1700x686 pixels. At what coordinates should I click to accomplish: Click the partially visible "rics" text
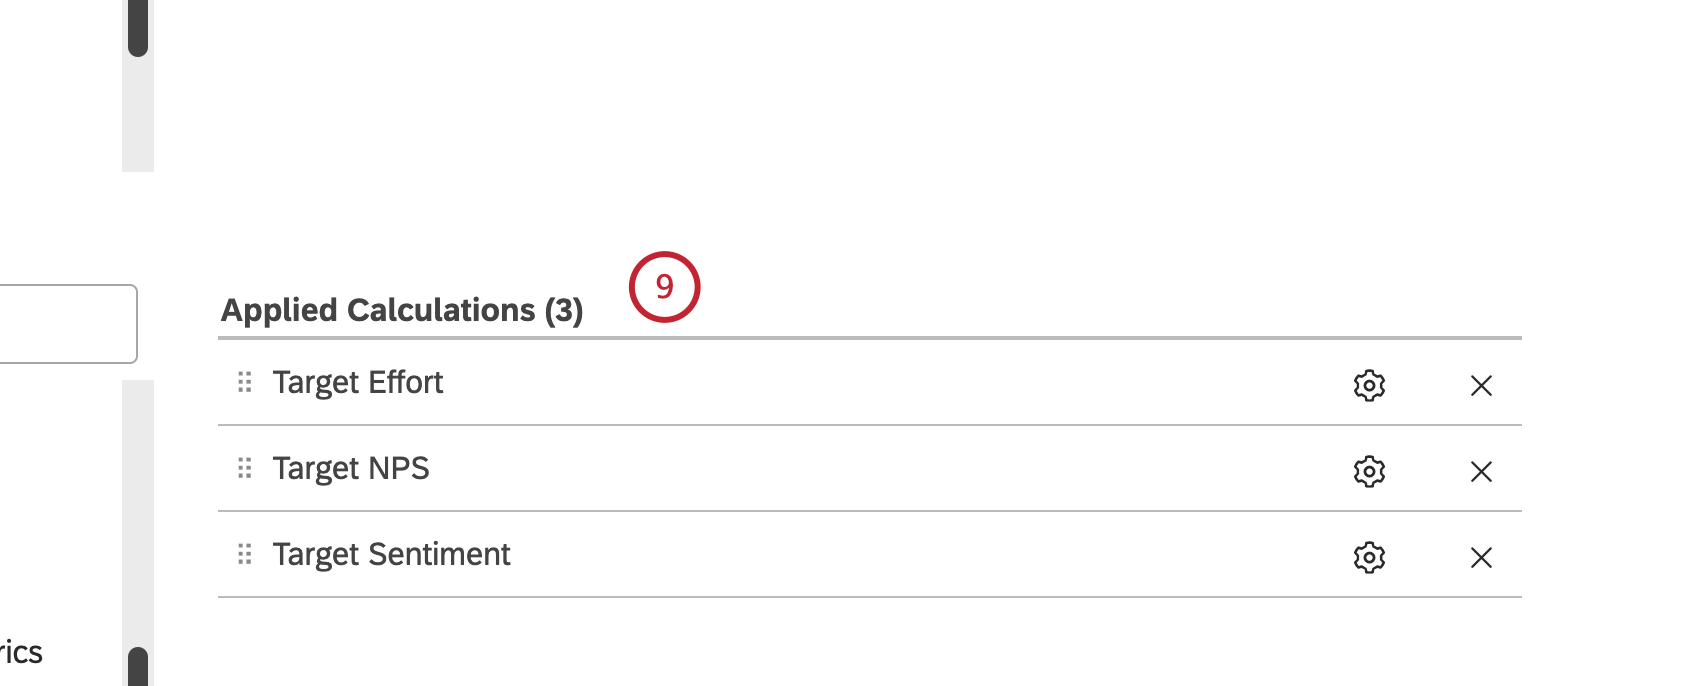click(x=21, y=652)
